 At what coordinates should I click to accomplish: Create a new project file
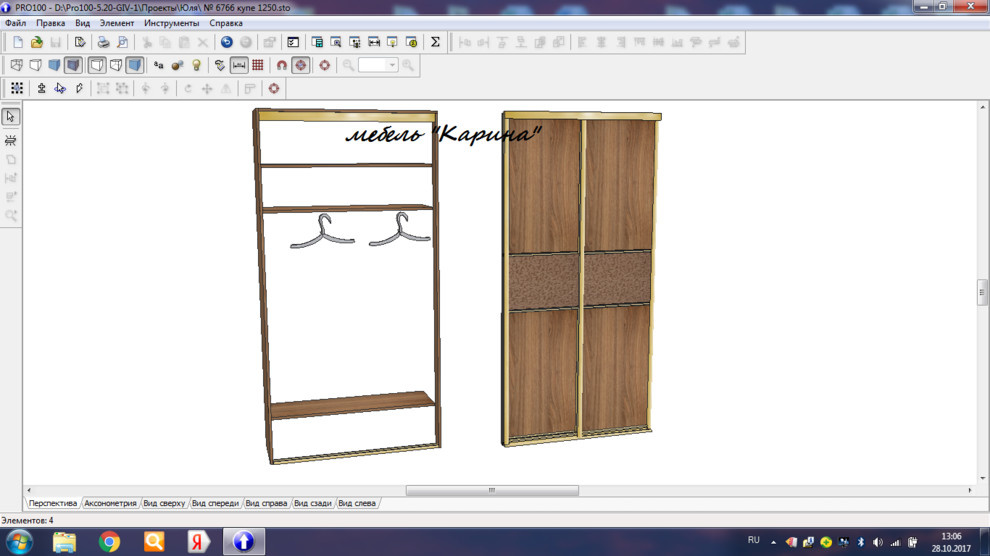[18, 42]
